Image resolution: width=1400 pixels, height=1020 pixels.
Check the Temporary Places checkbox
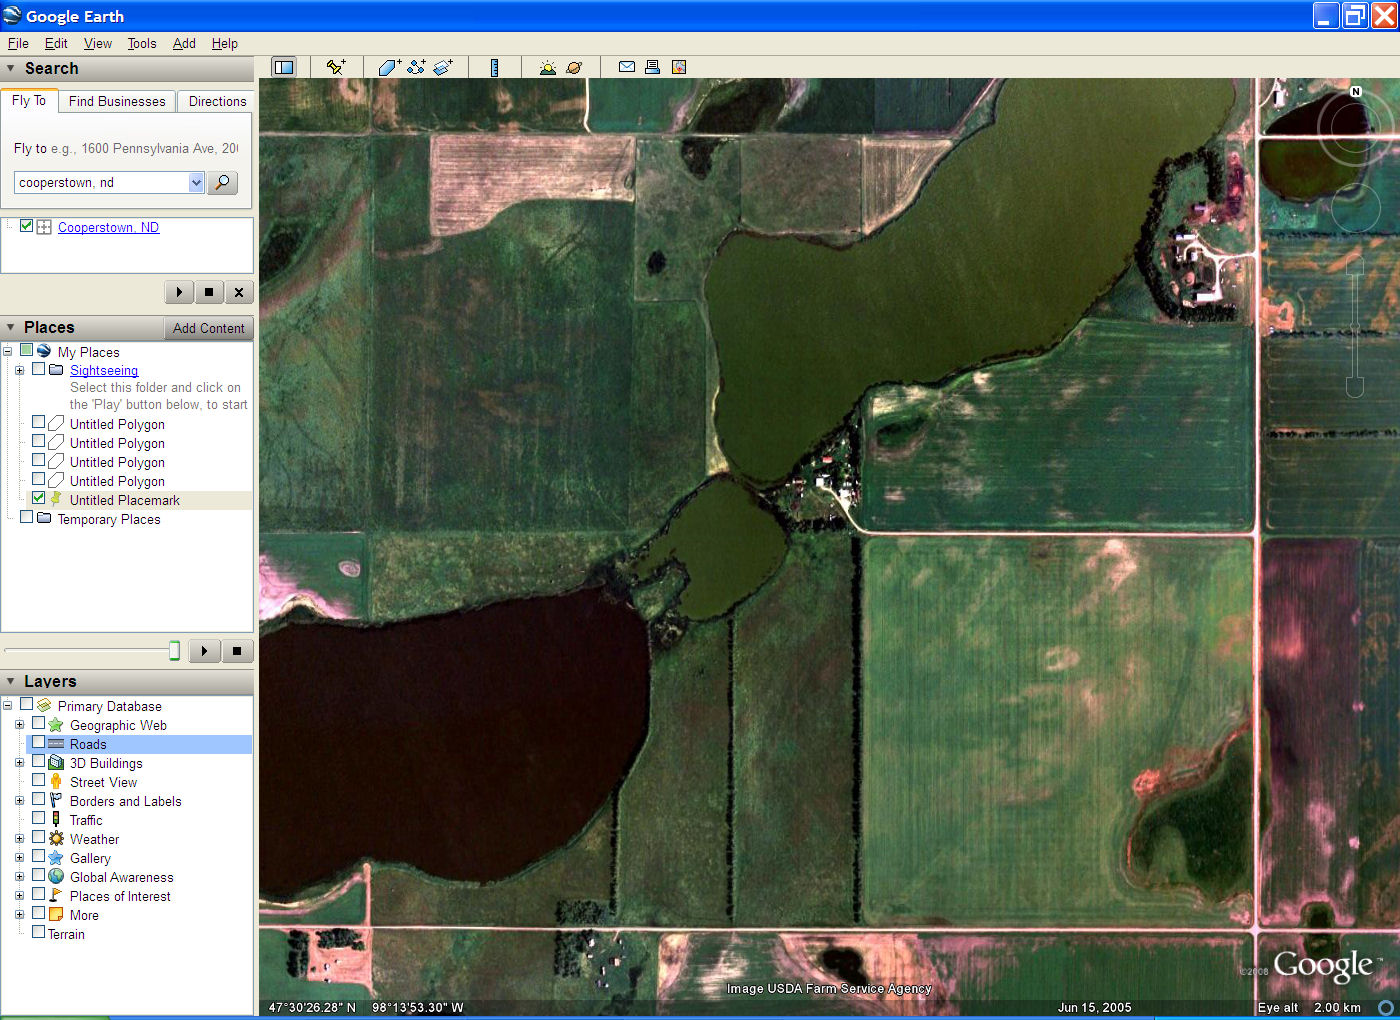click(x=26, y=517)
